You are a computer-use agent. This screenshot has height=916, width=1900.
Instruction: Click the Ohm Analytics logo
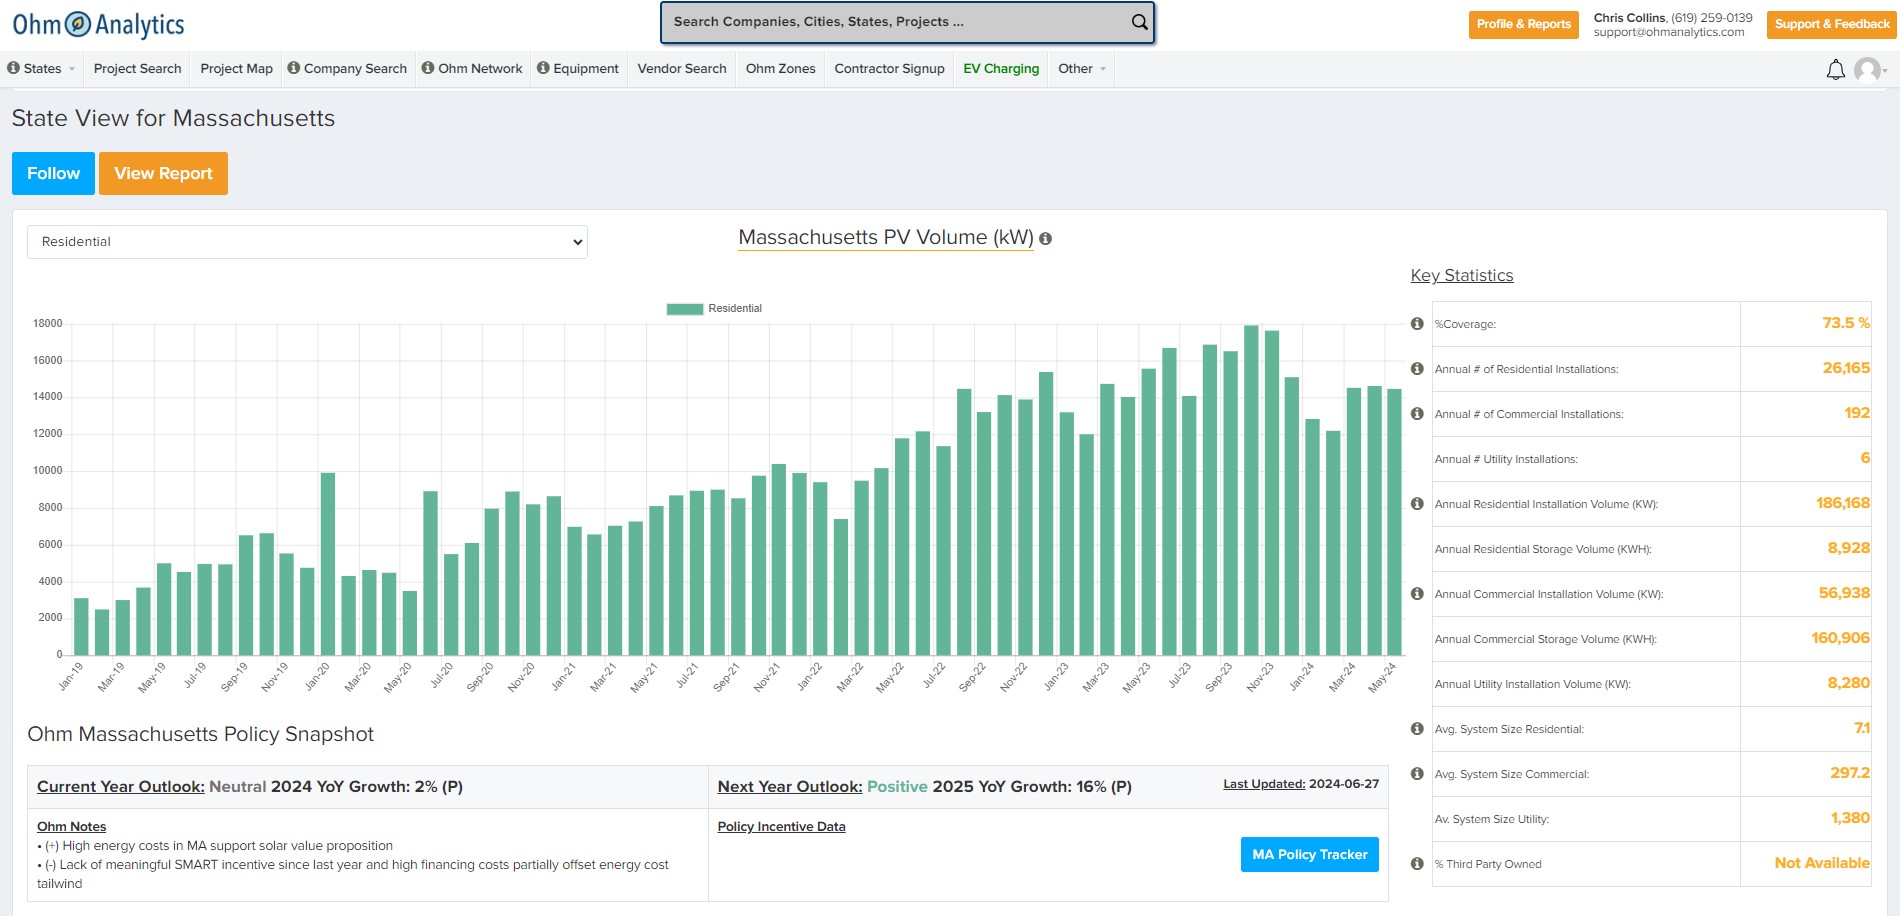(98, 24)
